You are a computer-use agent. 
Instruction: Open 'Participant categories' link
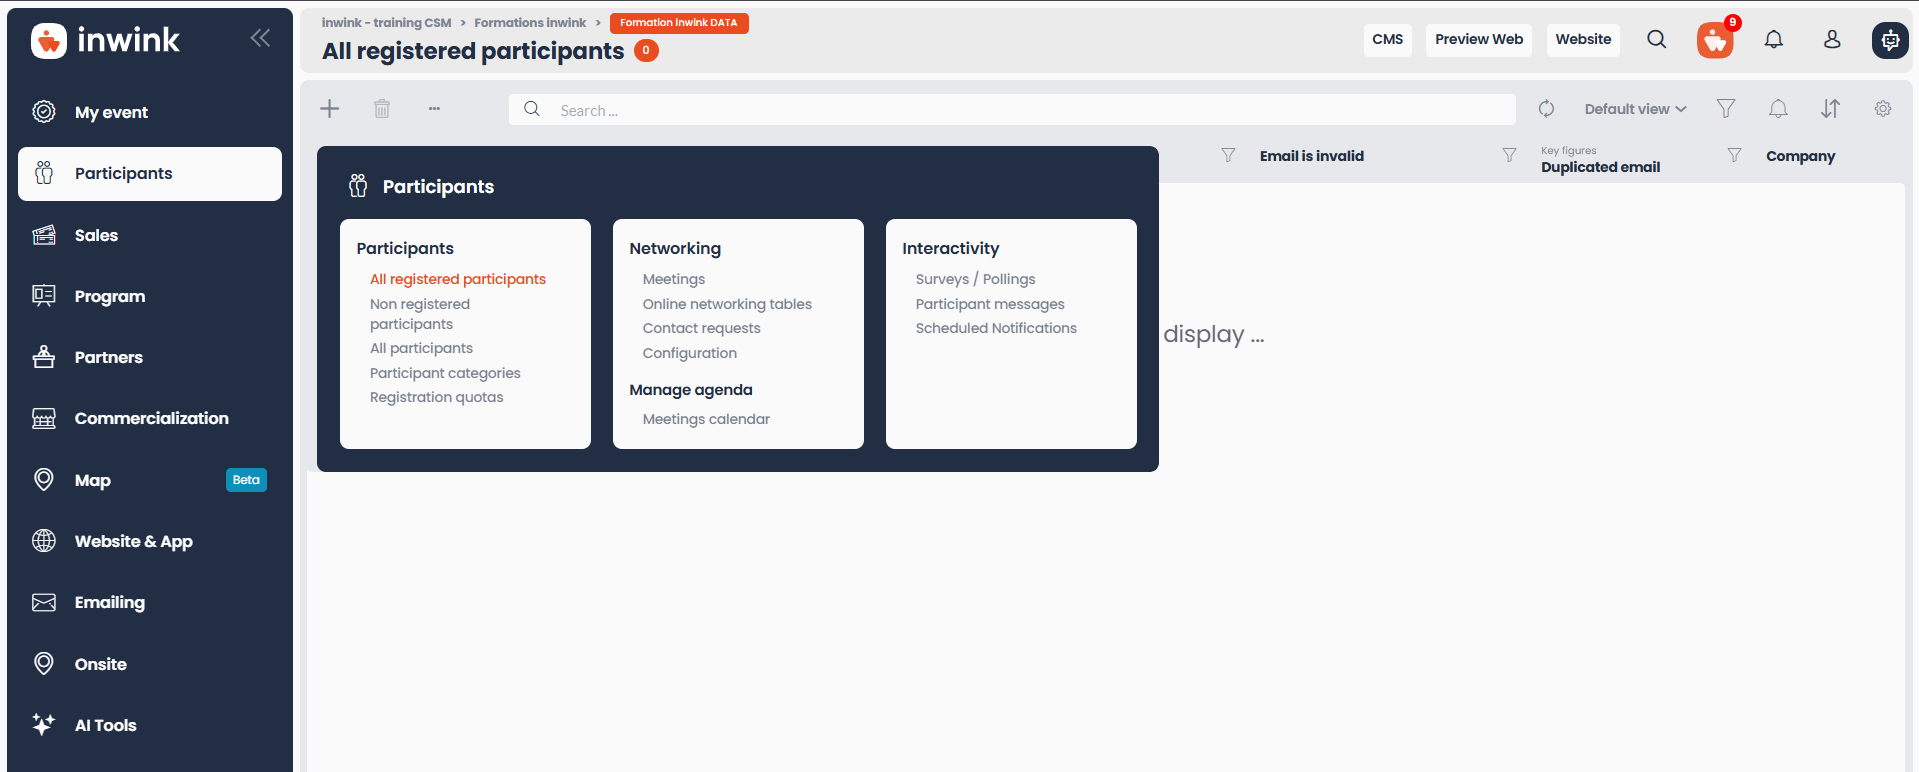[x=445, y=373]
